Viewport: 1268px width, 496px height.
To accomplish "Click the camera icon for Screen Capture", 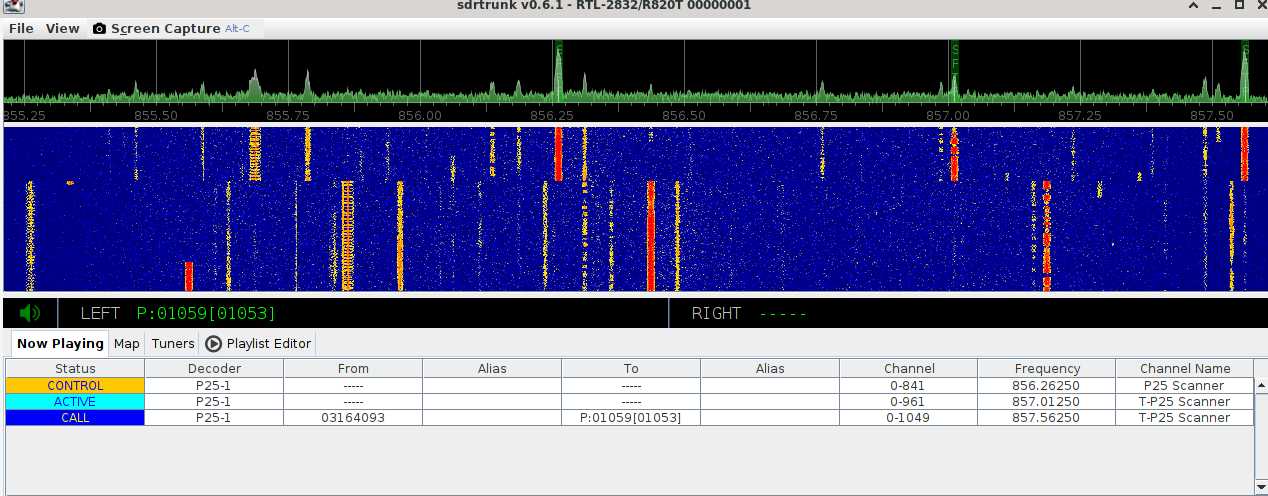I will (99, 29).
